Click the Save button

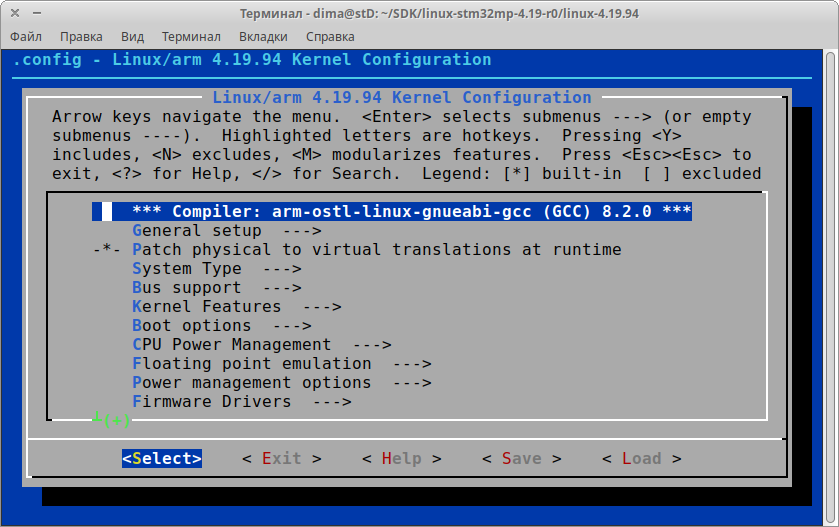point(521,459)
